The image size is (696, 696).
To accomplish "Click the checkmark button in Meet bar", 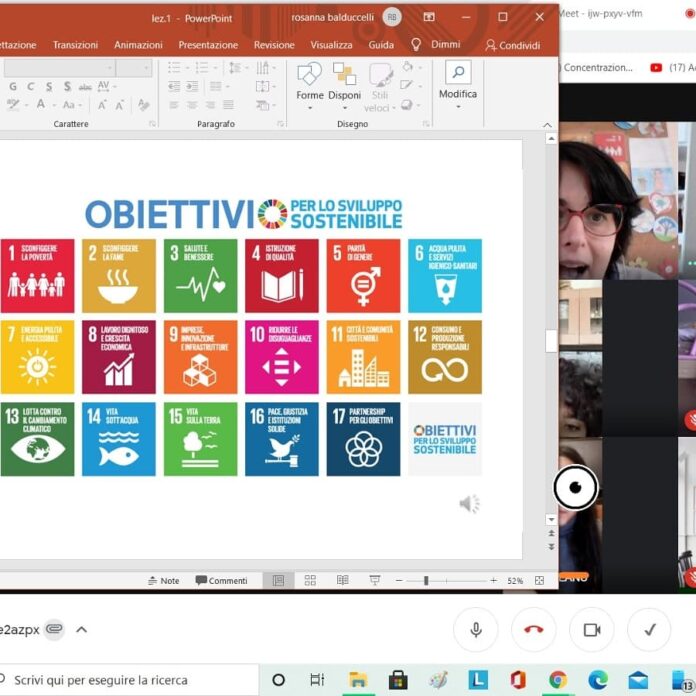I will [649, 629].
